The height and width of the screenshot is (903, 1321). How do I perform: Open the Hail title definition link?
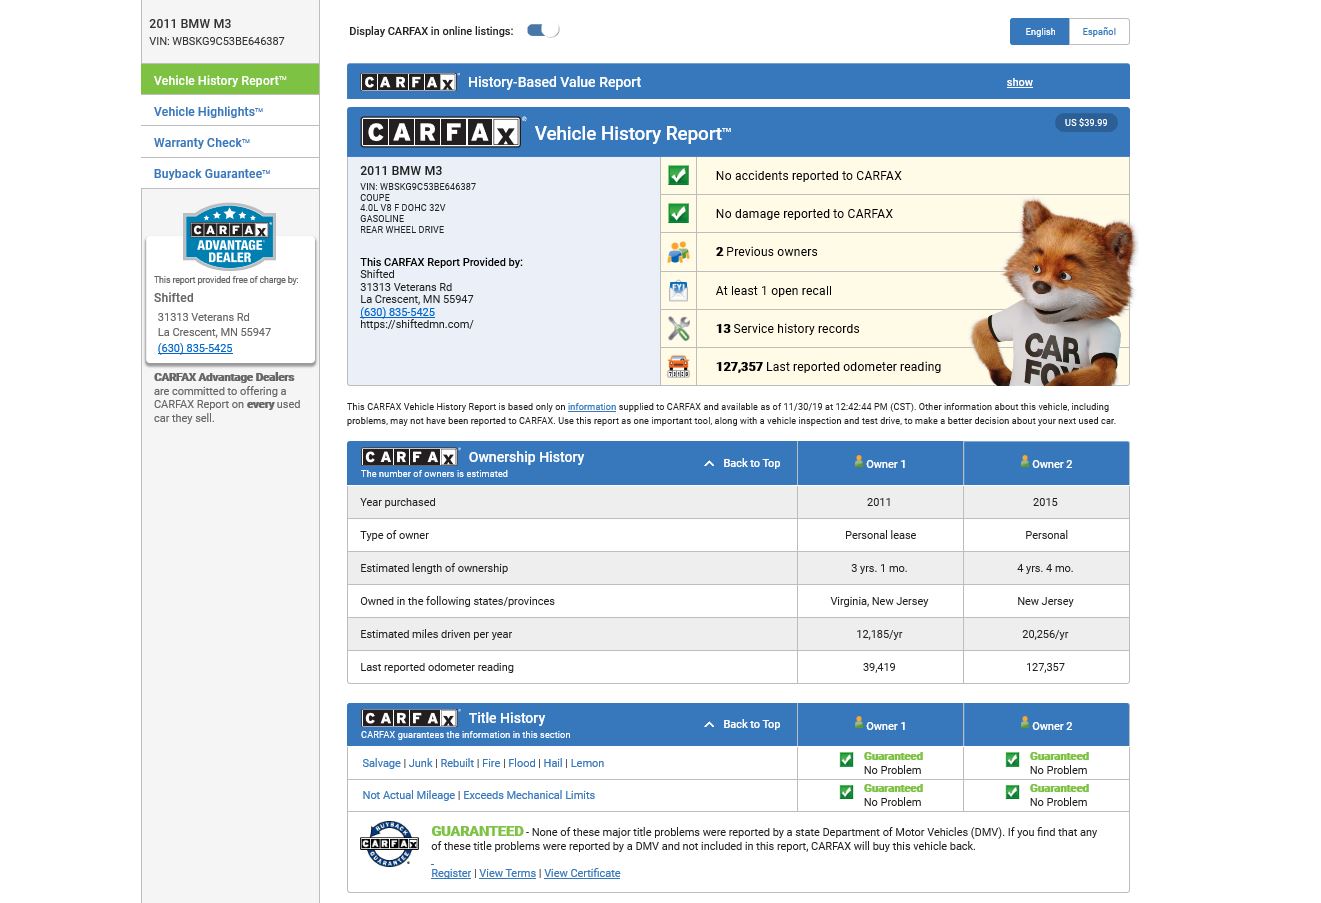tap(553, 763)
